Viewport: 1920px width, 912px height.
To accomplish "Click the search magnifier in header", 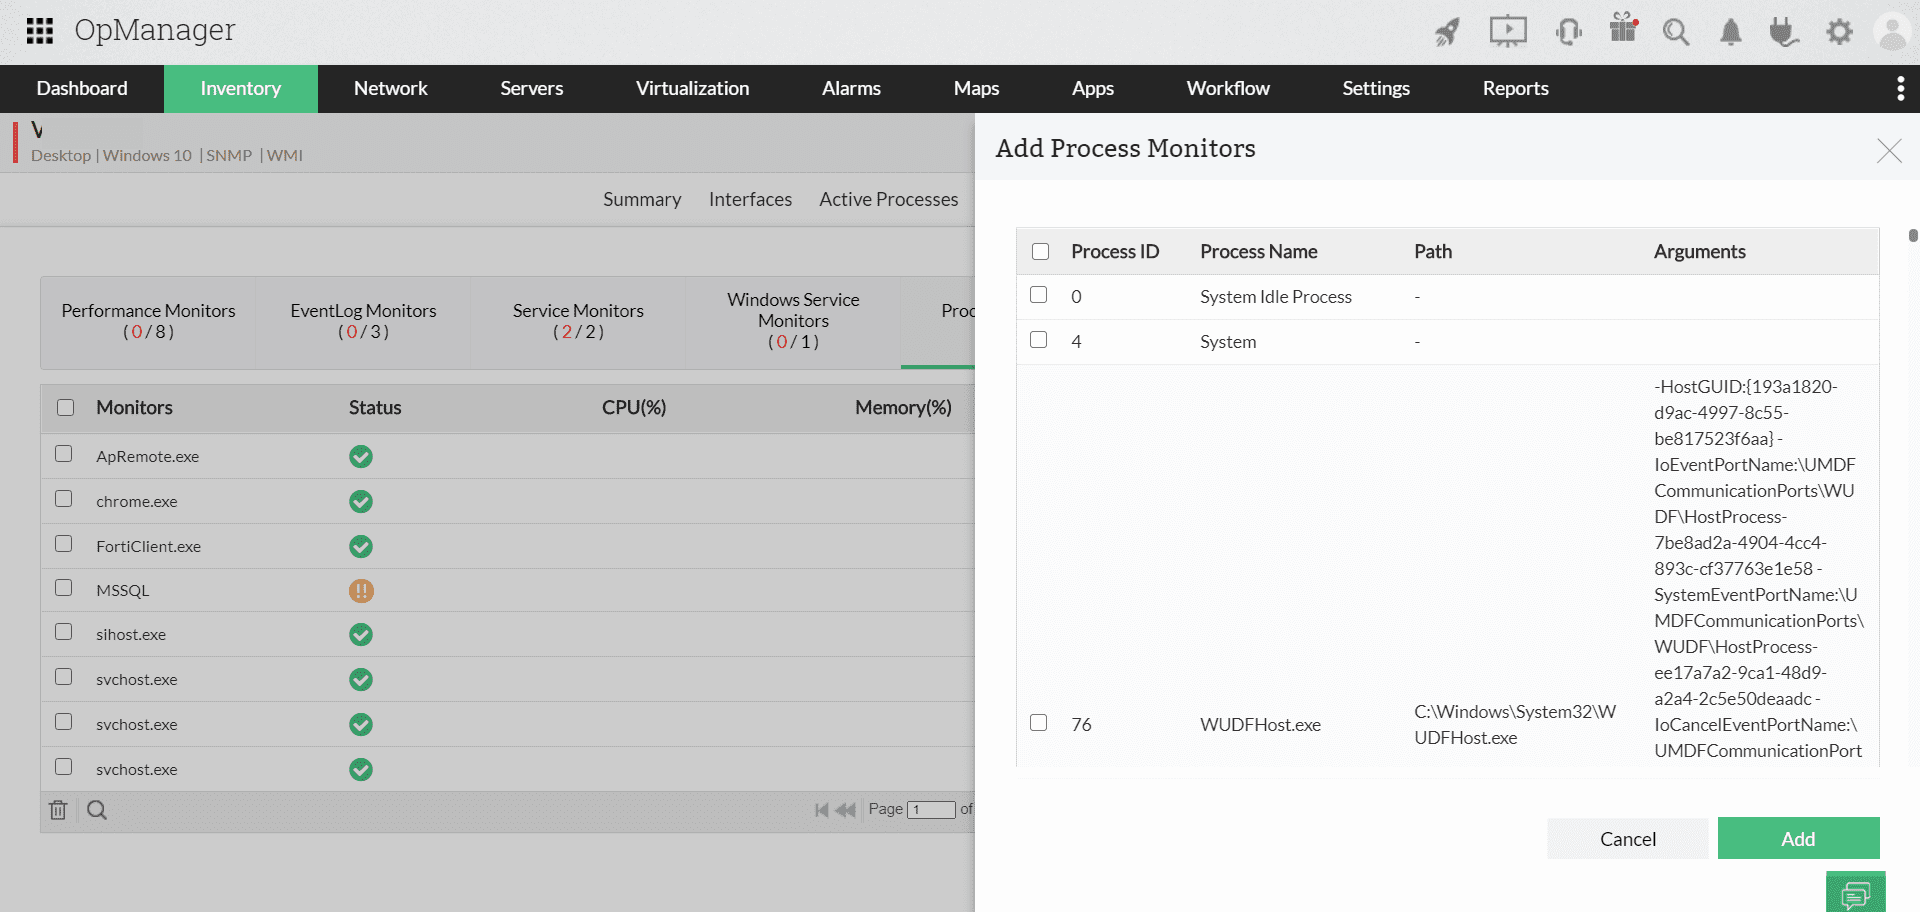I will click(1676, 32).
